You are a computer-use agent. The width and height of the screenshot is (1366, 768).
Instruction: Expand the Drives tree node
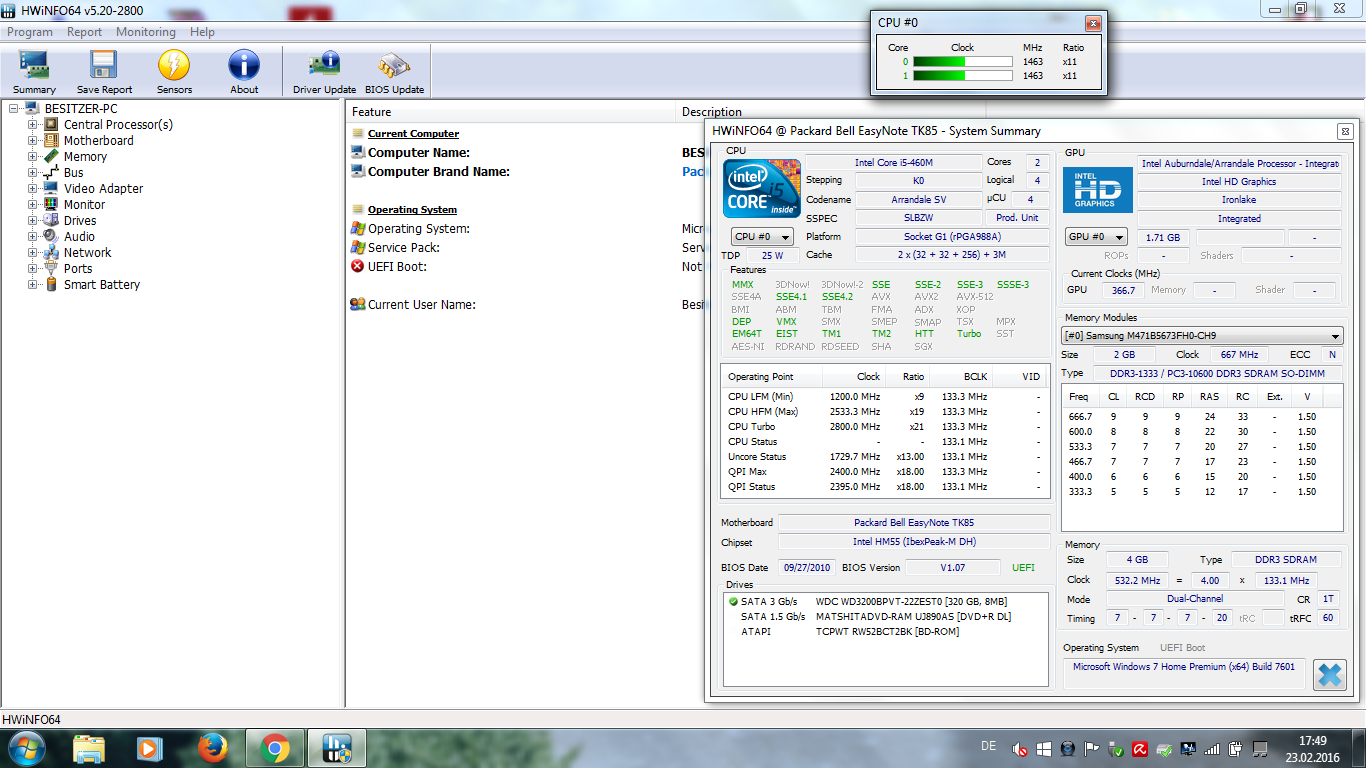click(33, 220)
